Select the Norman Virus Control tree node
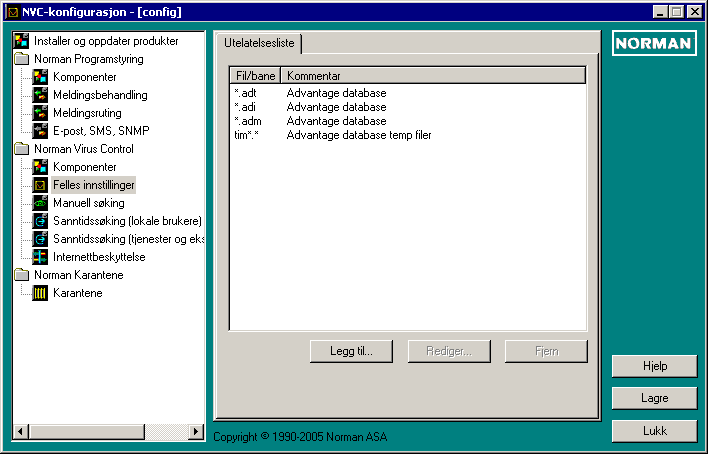Image resolution: width=708 pixels, height=454 pixels. (84, 149)
